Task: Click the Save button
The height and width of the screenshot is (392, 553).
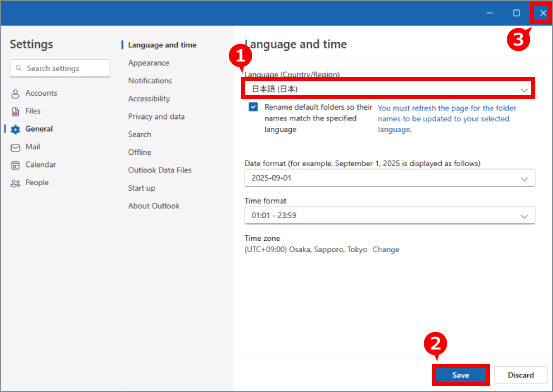Action: [461, 375]
